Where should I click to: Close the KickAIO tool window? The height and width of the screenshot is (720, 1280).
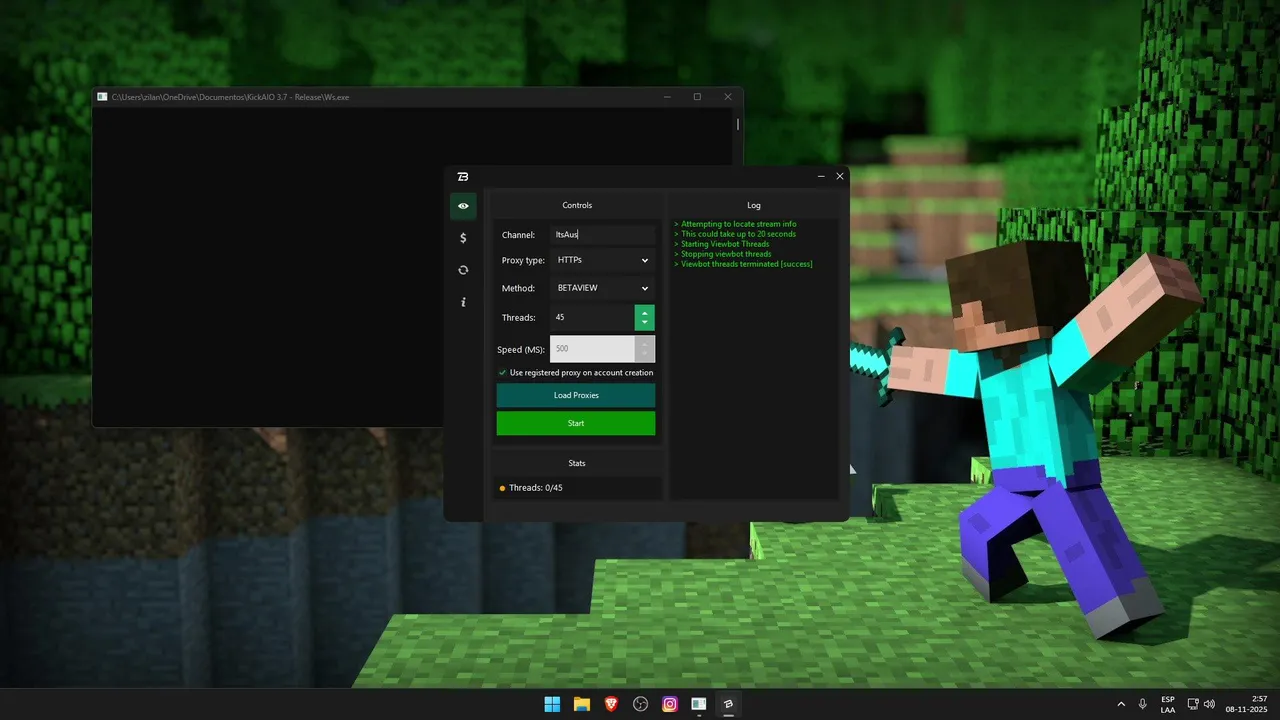(840, 176)
